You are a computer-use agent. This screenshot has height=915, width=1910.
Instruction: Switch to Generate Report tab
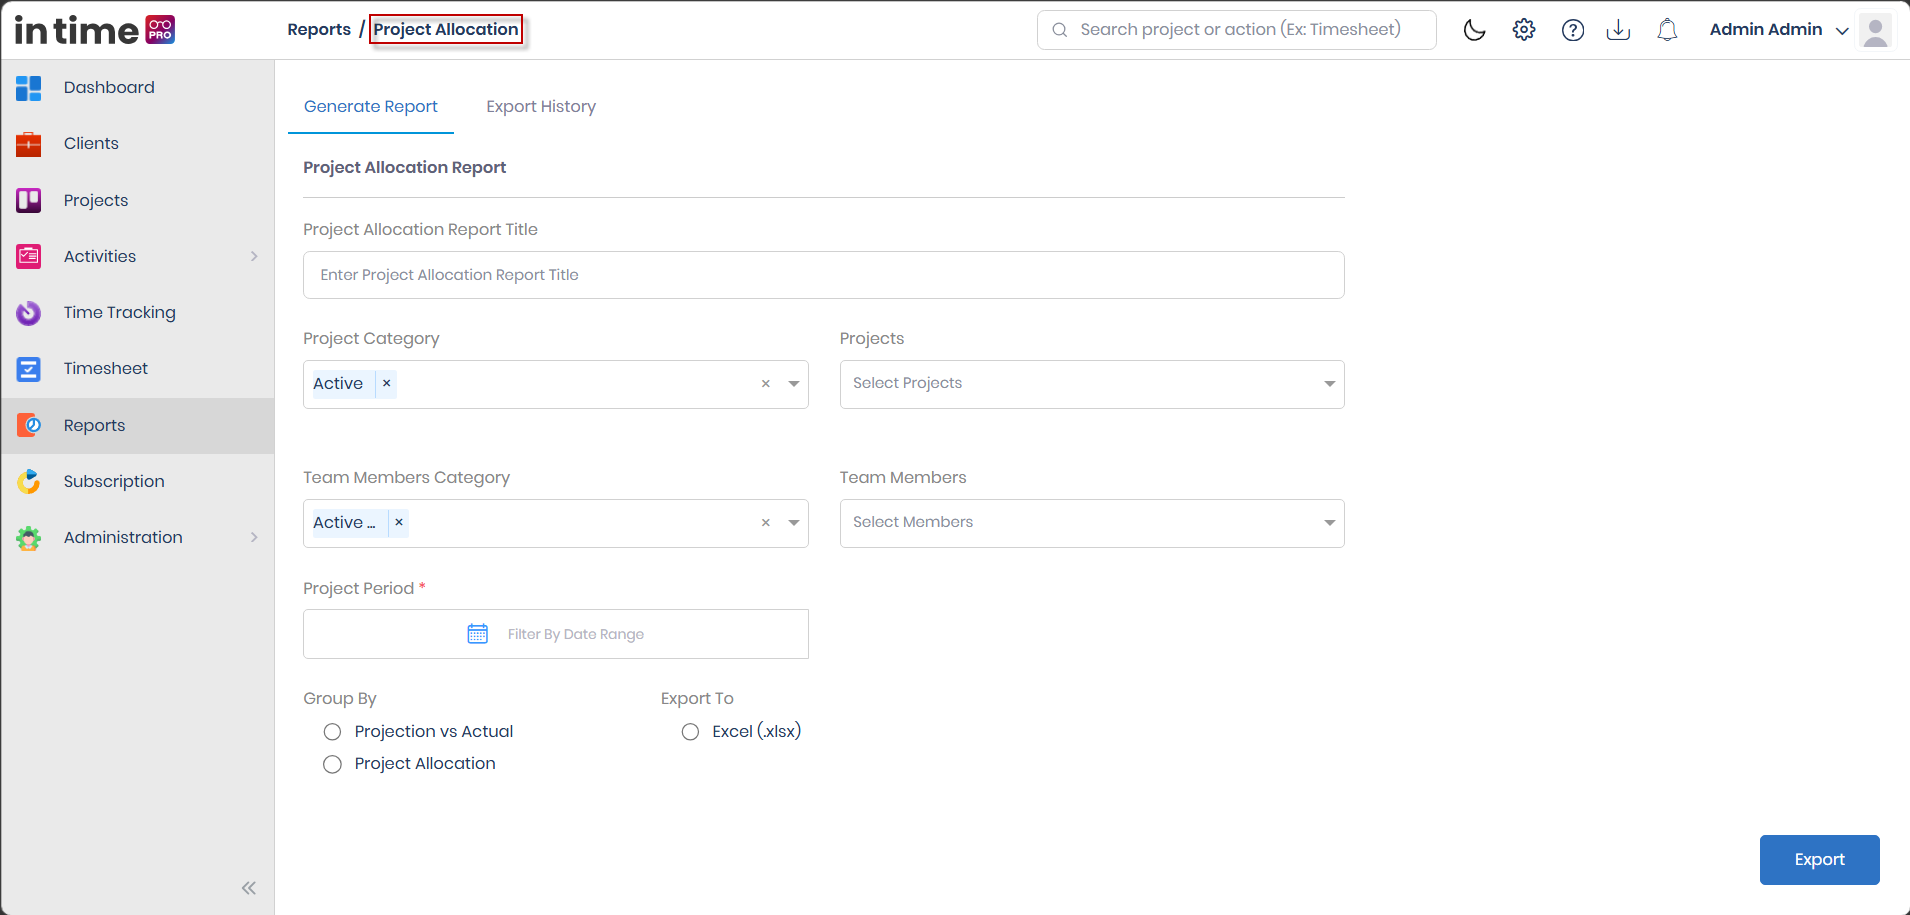coord(371,107)
